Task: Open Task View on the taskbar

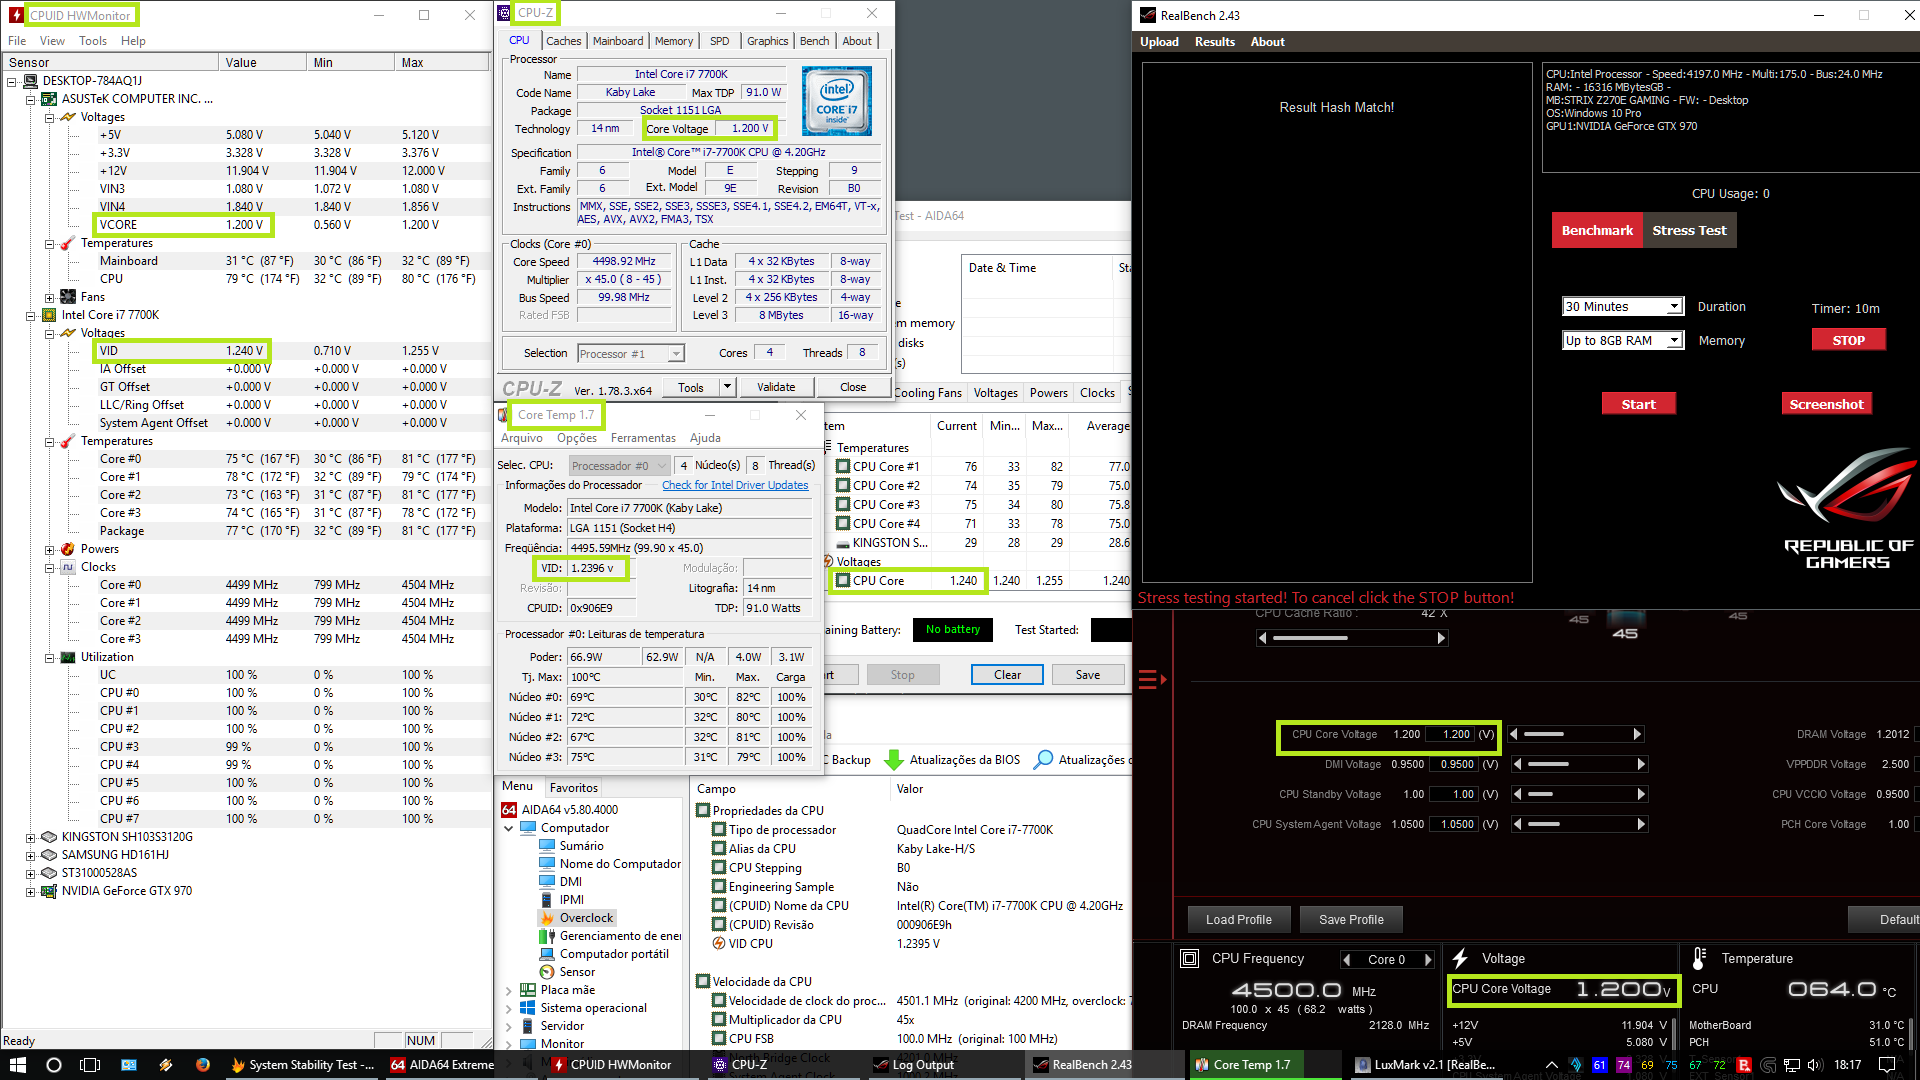Action: [90, 1065]
